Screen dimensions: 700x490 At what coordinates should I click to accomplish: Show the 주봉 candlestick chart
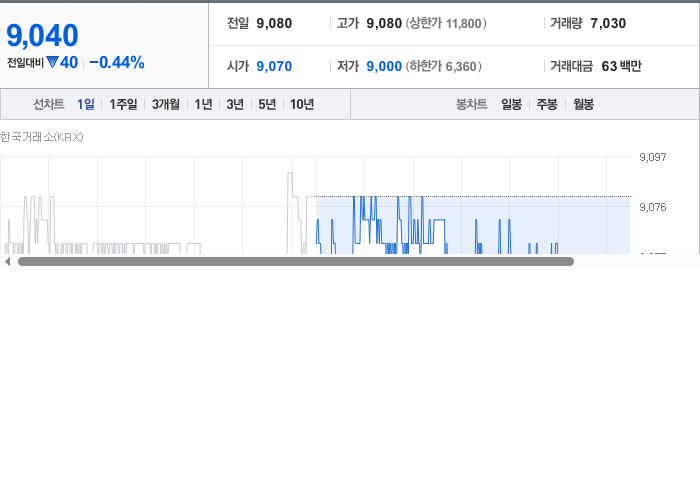click(547, 104)
